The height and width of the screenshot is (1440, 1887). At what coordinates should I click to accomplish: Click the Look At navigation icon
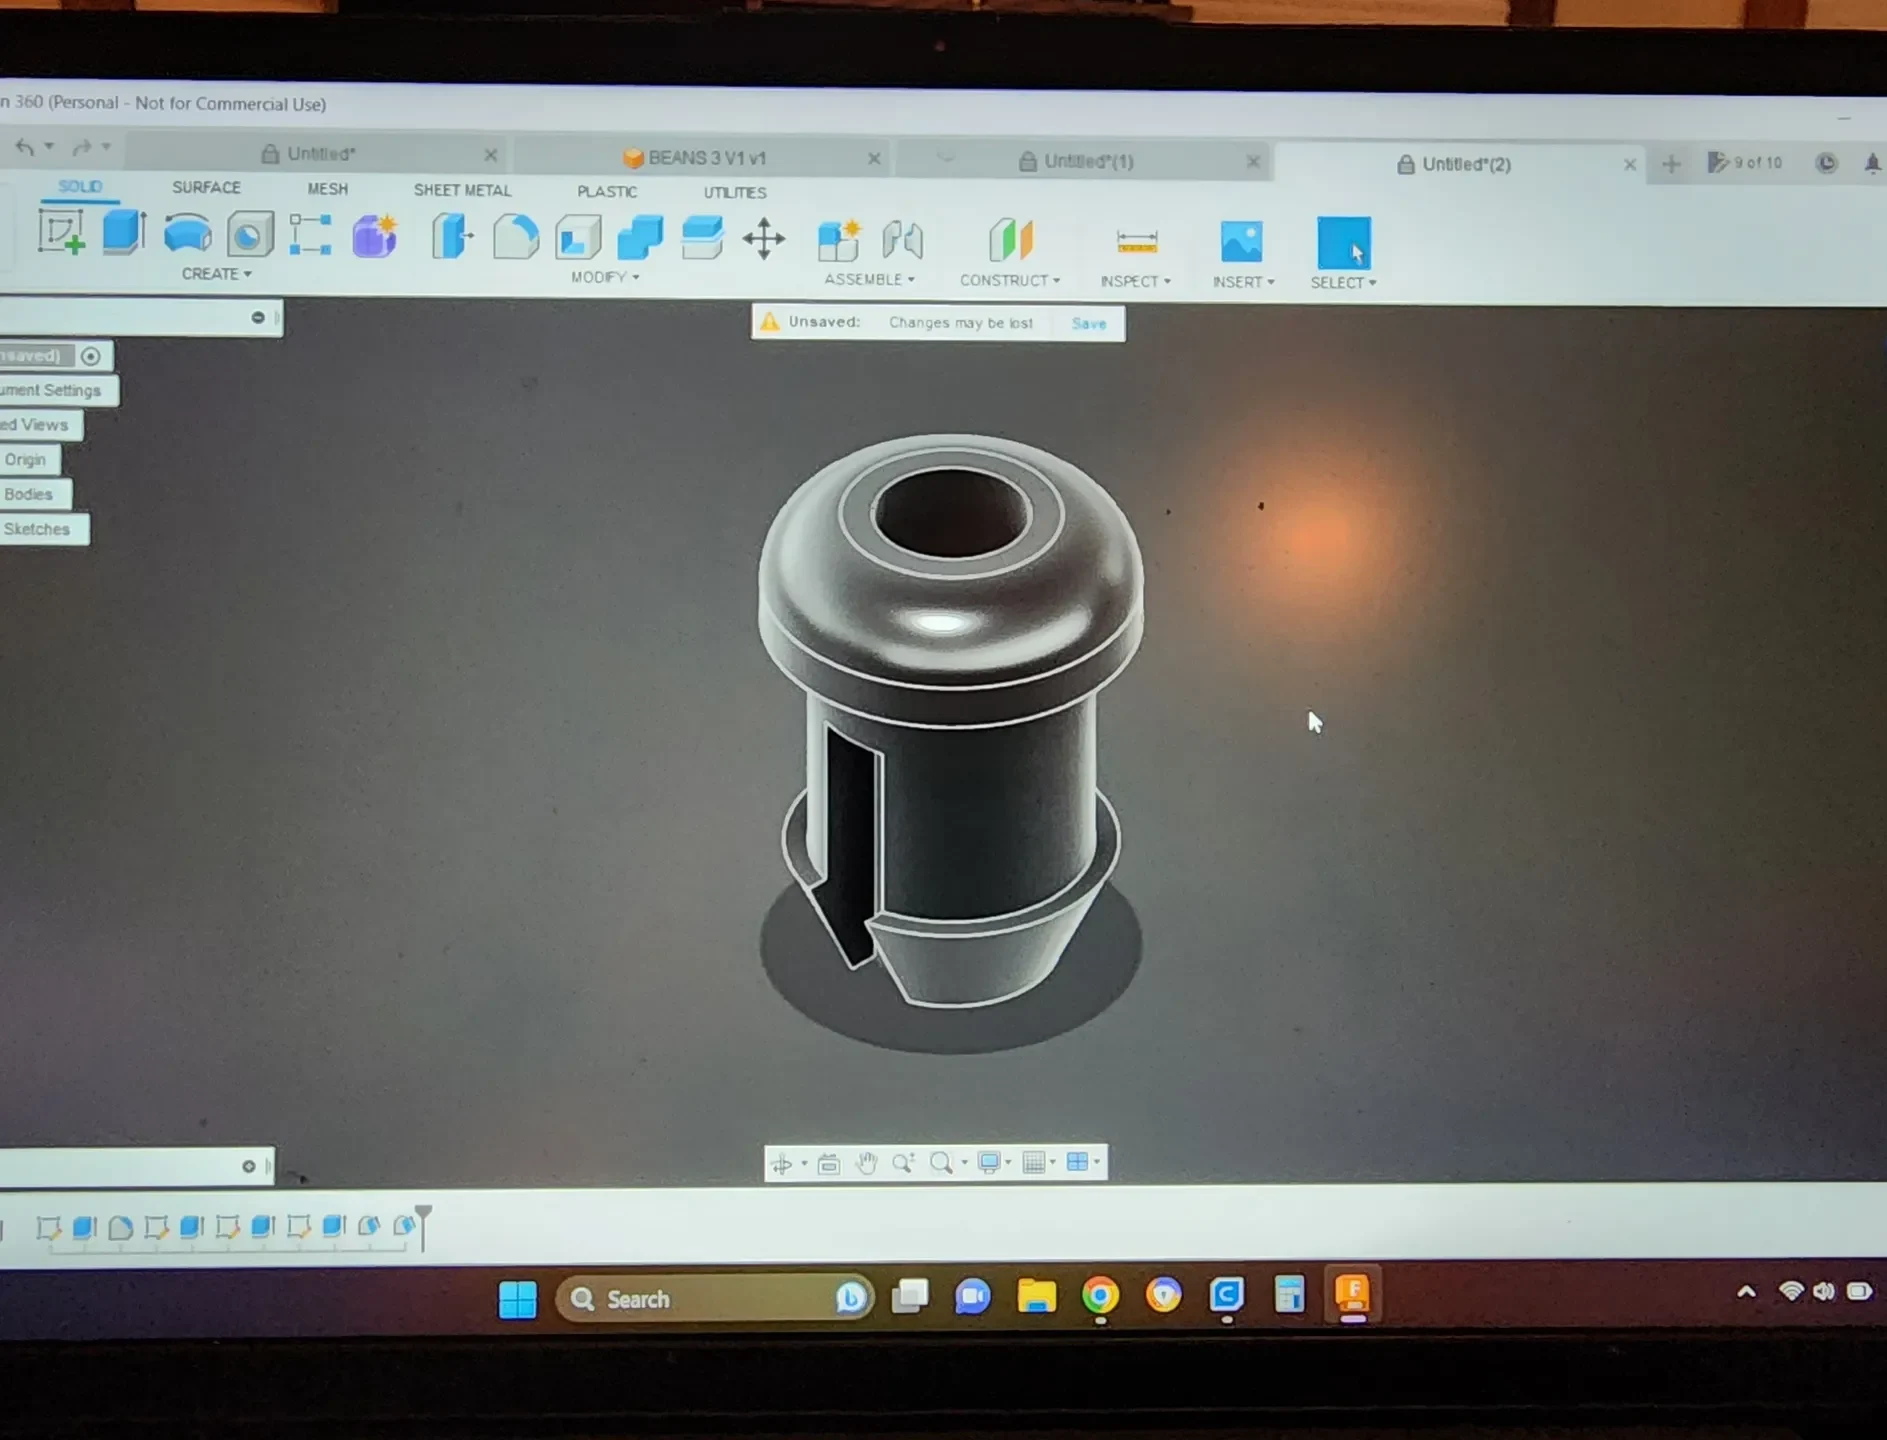pos(828,1163)
